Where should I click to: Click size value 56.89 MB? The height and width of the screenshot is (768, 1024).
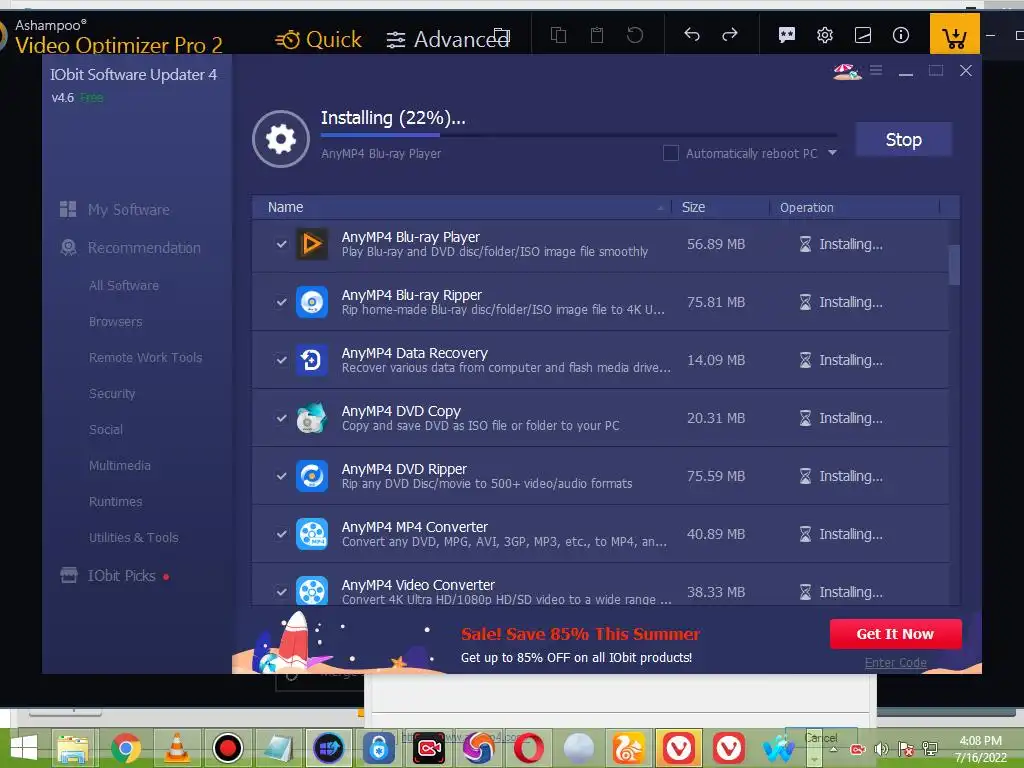click(716, 244)
